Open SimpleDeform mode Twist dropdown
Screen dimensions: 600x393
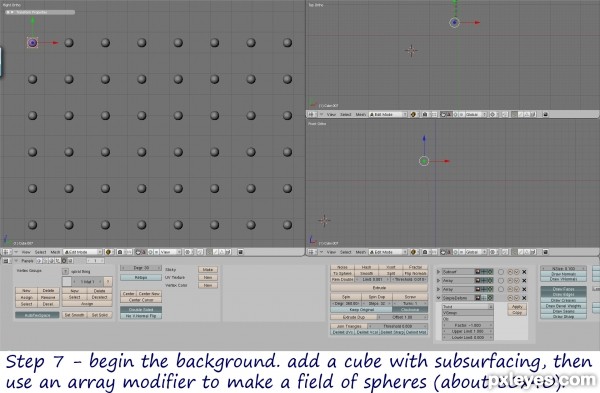(x=468, y=307)
